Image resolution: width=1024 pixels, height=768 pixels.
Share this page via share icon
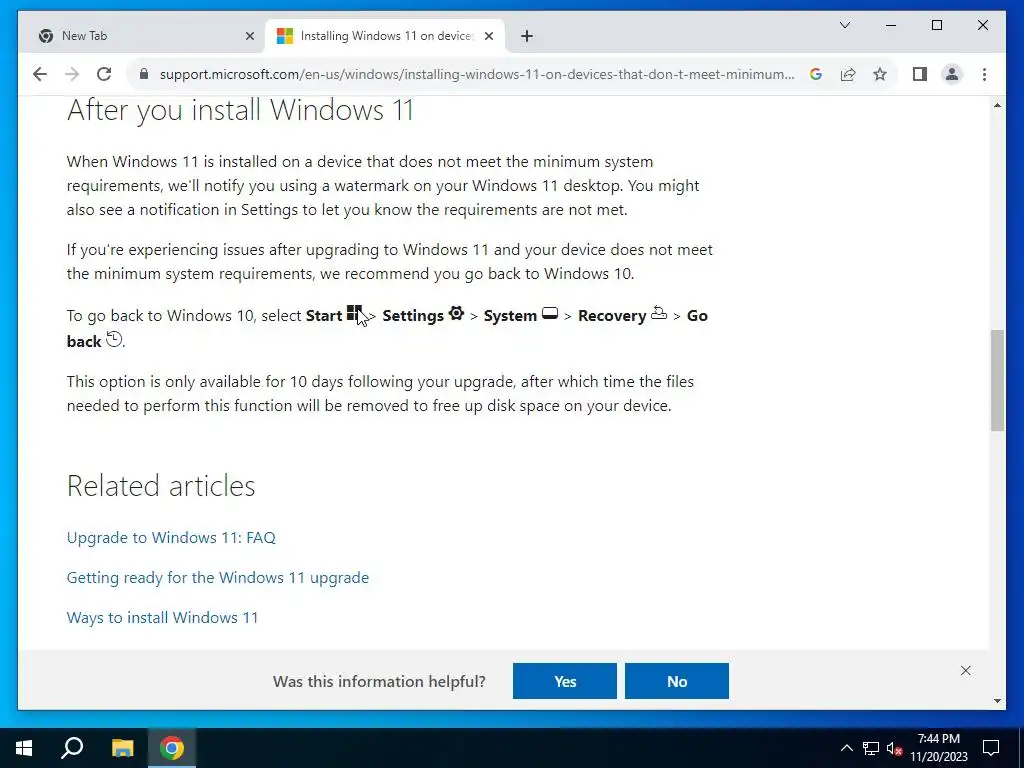pyautogui.click(x=848, y=74)
